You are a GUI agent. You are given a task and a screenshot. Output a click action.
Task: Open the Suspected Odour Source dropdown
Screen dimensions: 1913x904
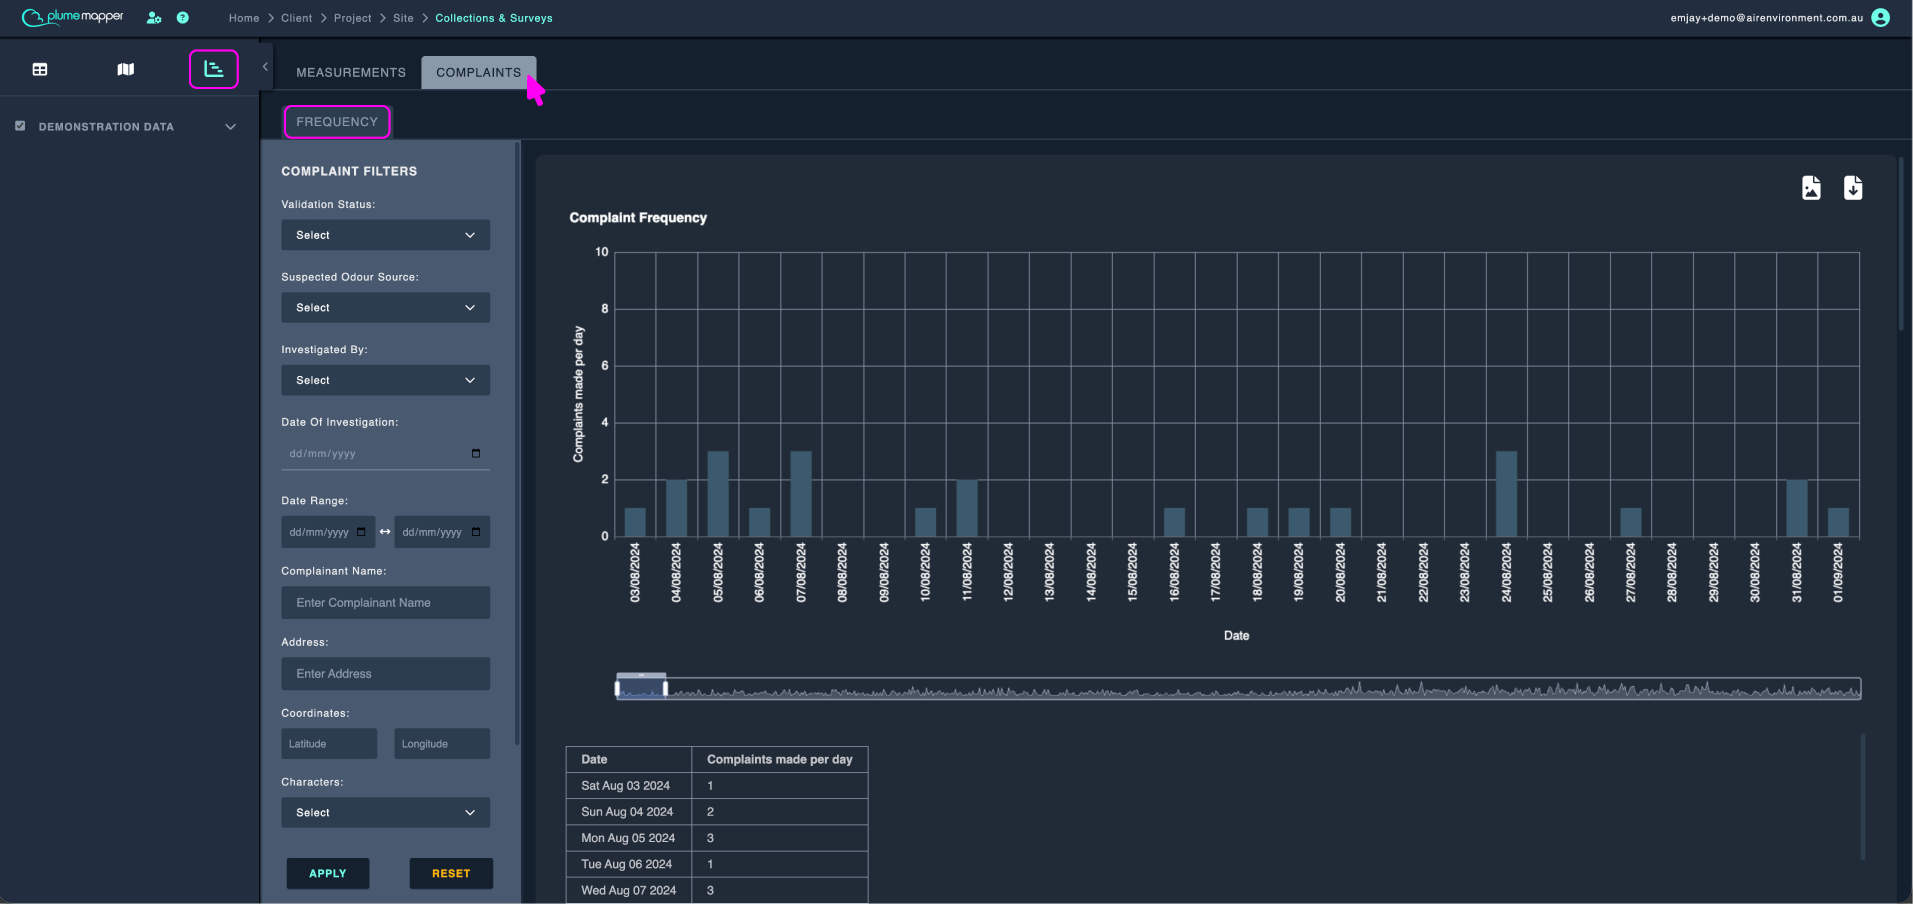click(386, 308)
